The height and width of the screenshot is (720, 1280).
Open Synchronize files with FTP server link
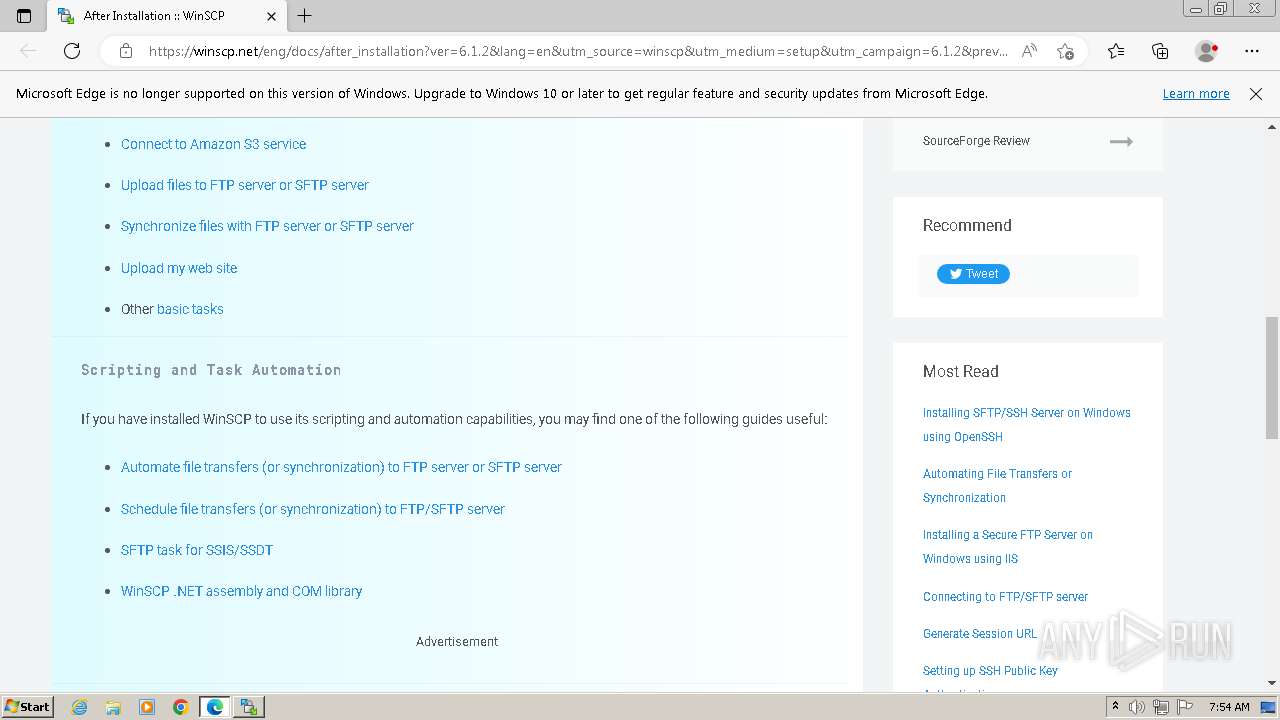[267, 226]
